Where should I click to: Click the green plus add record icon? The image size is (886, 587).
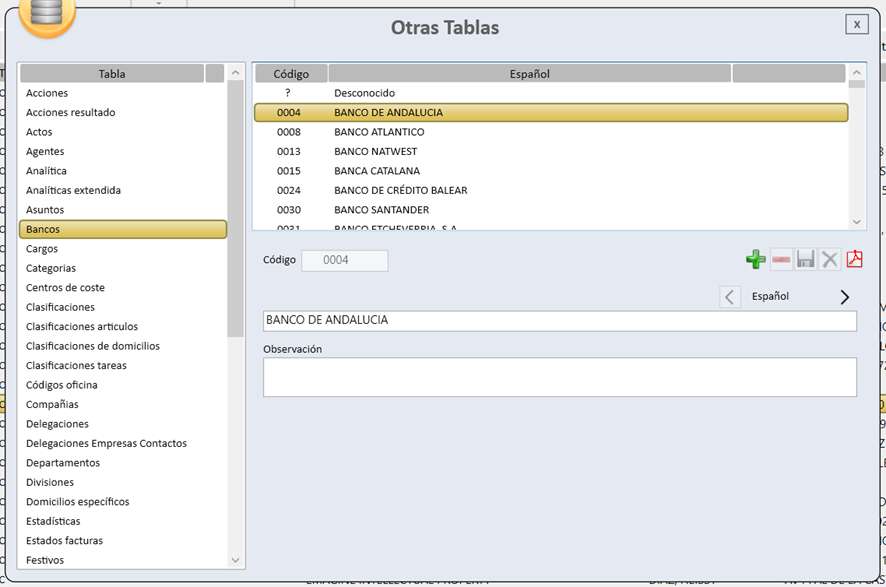pos(756,260)
